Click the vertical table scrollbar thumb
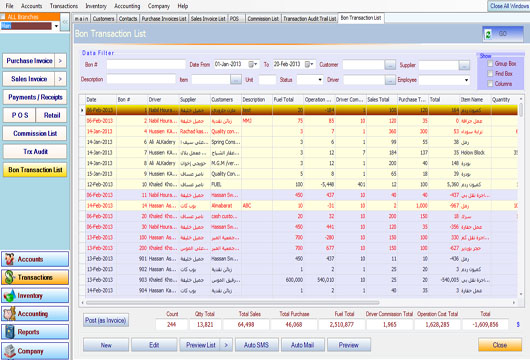Image resolution: width=530 pixels, height=360 pixels. point(521,110)
